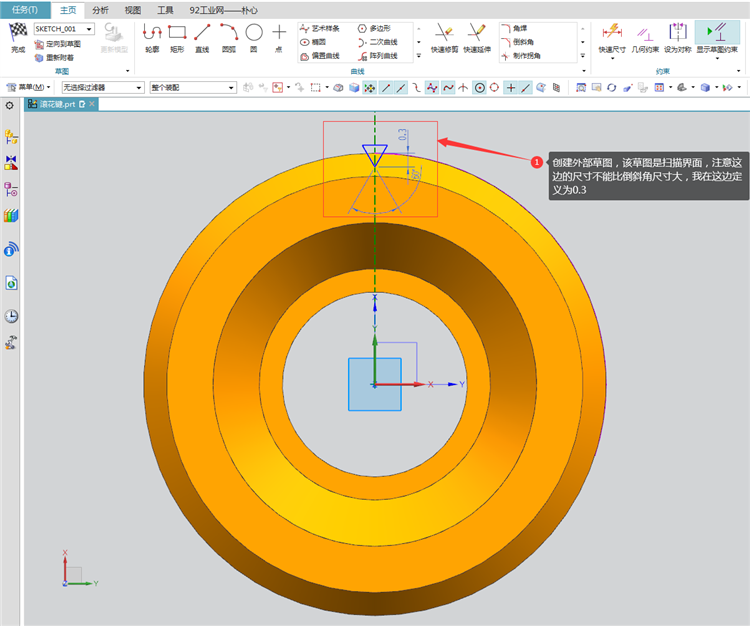Toggle the existing point snap option

click(511, 88)
